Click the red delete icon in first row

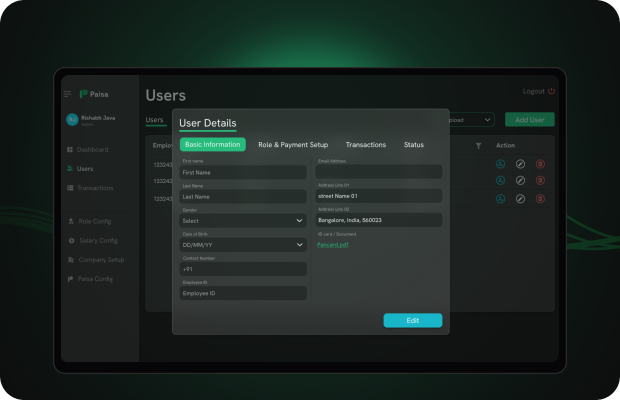(541, 164)
